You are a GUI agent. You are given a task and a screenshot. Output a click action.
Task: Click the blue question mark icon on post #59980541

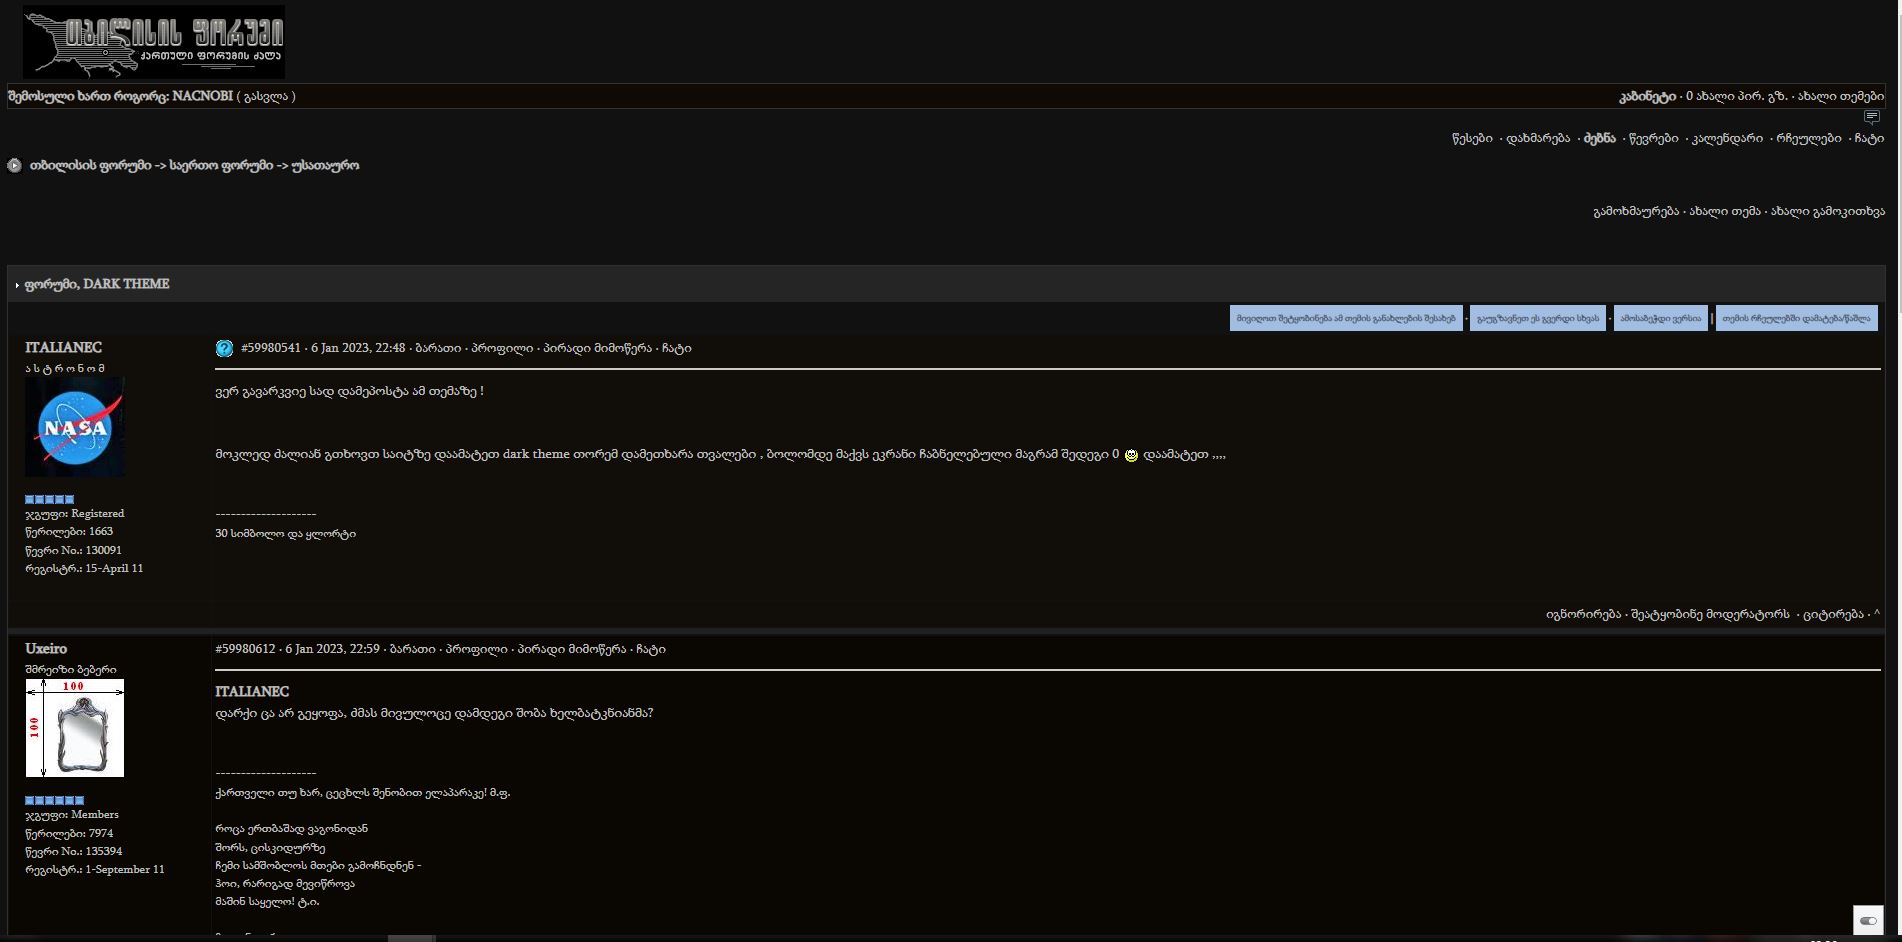click(x=224, y=348)
